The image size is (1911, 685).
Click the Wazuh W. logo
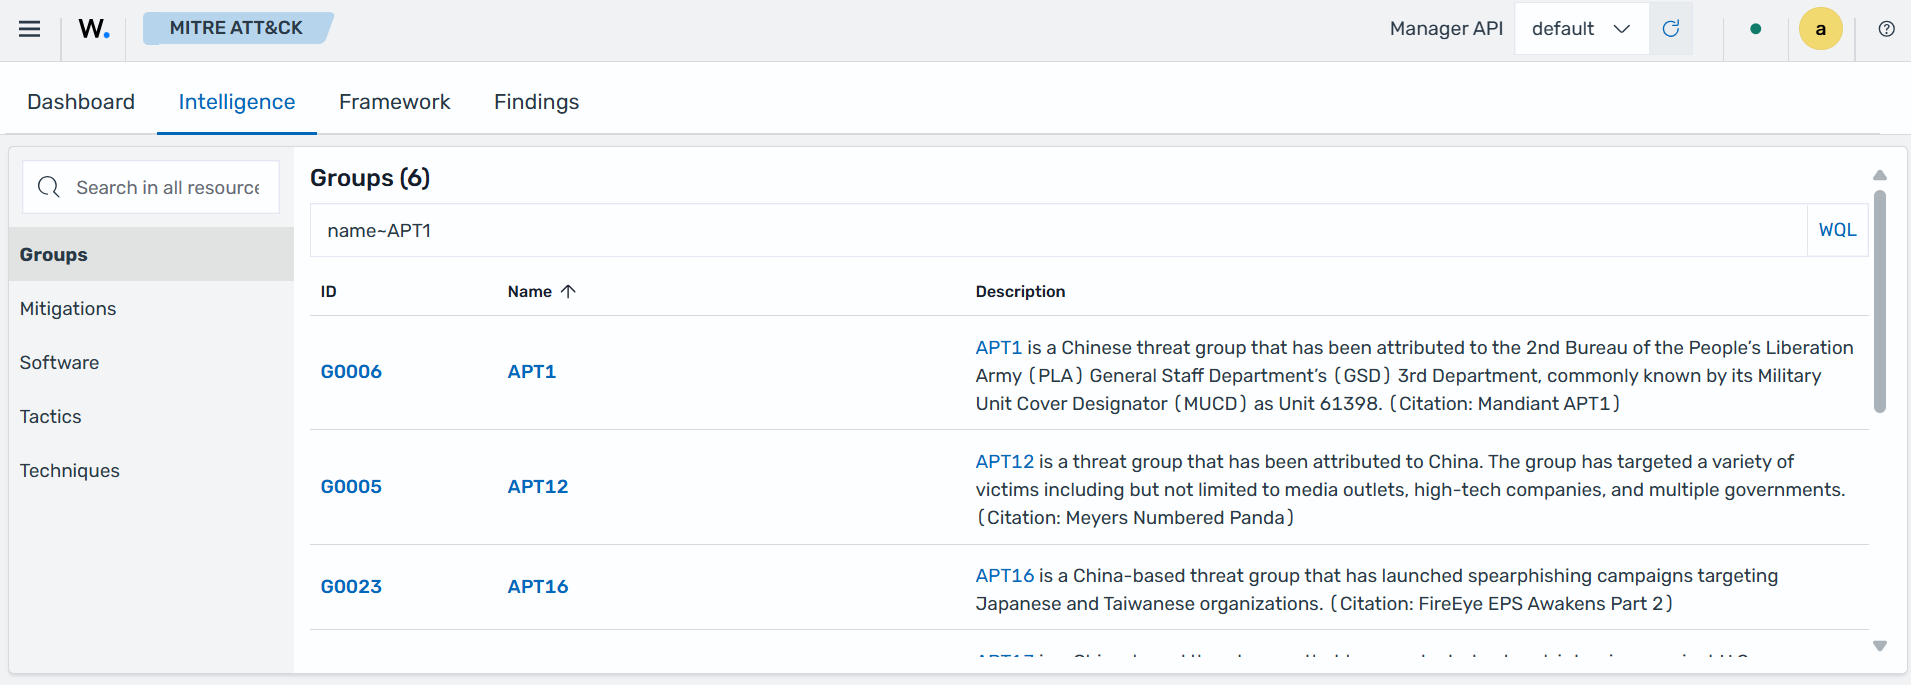[x=94, y=29]
